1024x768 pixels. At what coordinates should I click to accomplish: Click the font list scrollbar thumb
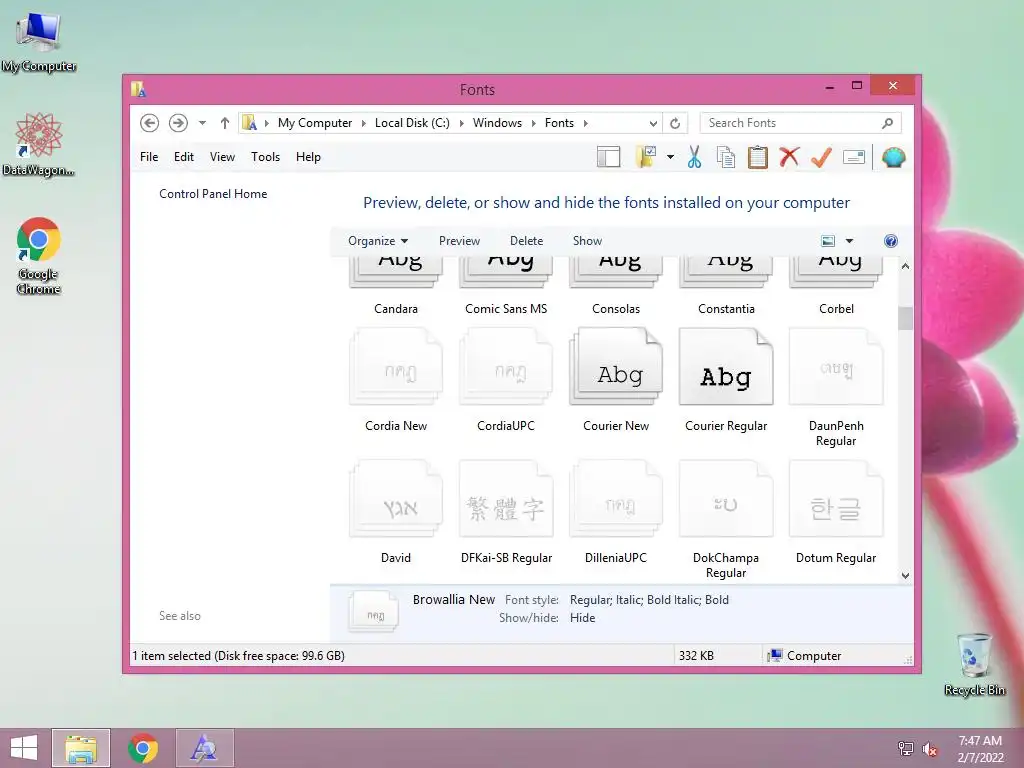tap(905, 319)
